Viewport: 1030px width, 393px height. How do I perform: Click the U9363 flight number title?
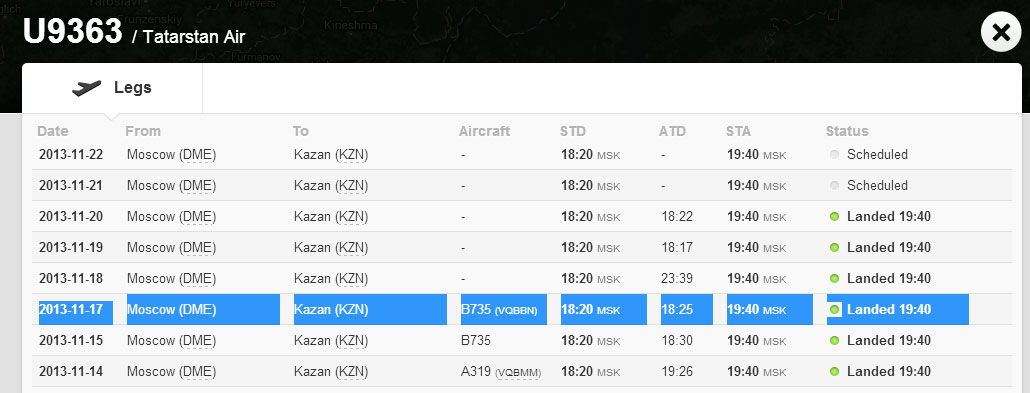tap(72, 32)
